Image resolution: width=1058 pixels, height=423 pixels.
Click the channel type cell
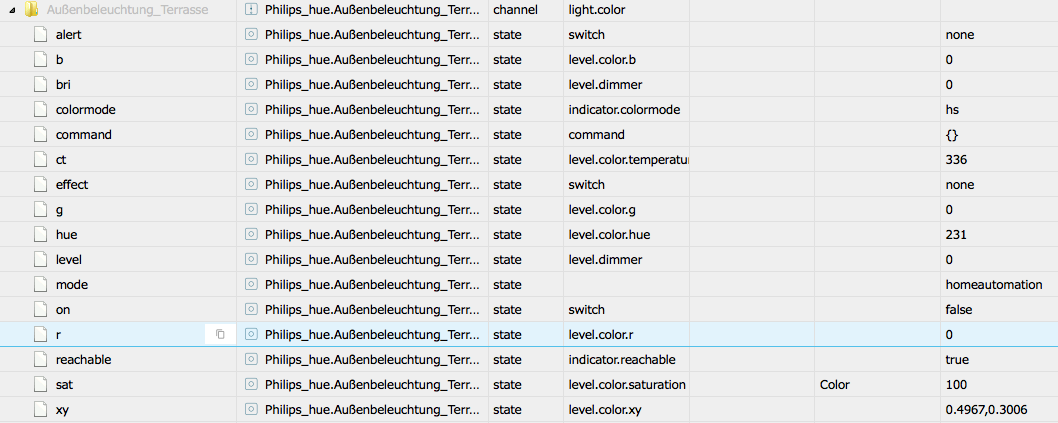pyautogui.click(x=516, y=9)
